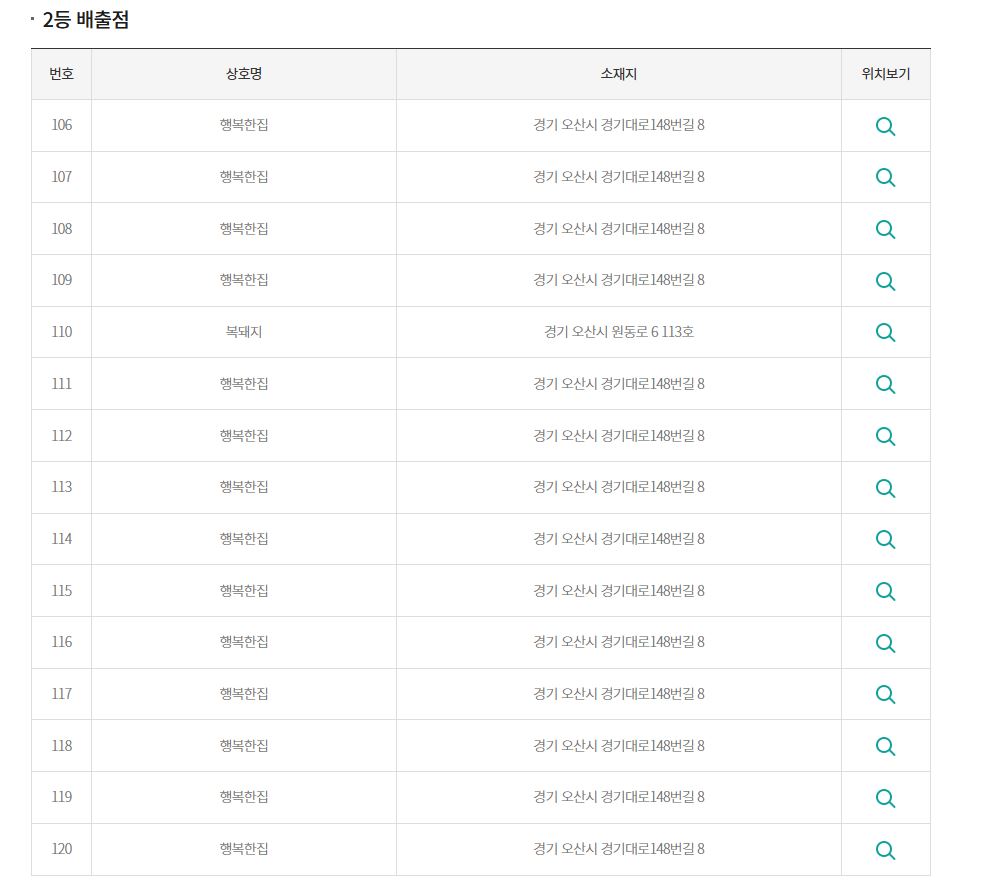Screen dimensions: 1000x888
Task: Show store location for row 116
Action: [x=885, y=643]
